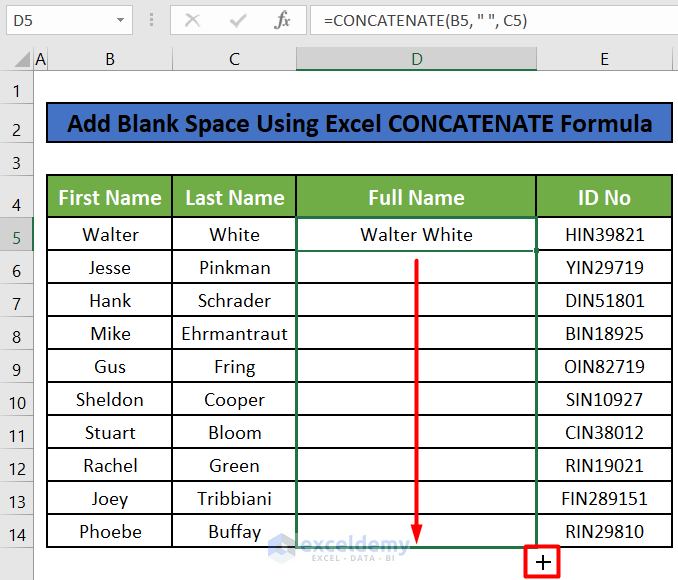Select the cell 'SIN10927'
The height and width of the screenshot is (580, 678).
pyautogui.click(x=604, y=399)
